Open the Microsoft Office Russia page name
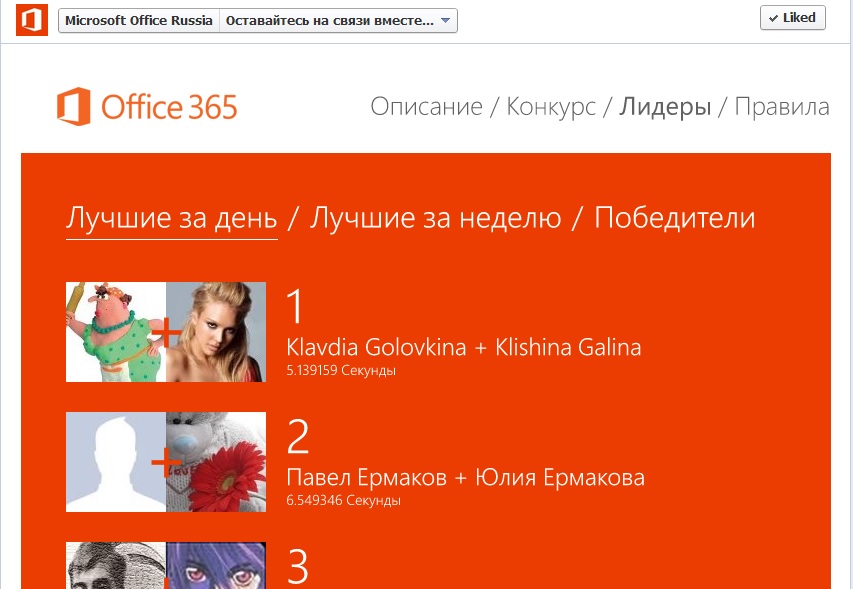The width and height of the screenshot is (853, 589). [x=138, y=21]
